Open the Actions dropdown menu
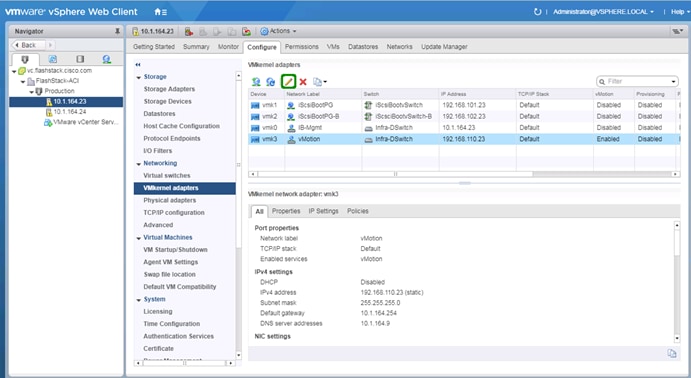This screenshot has width=691, height=378. coord(278,31)
